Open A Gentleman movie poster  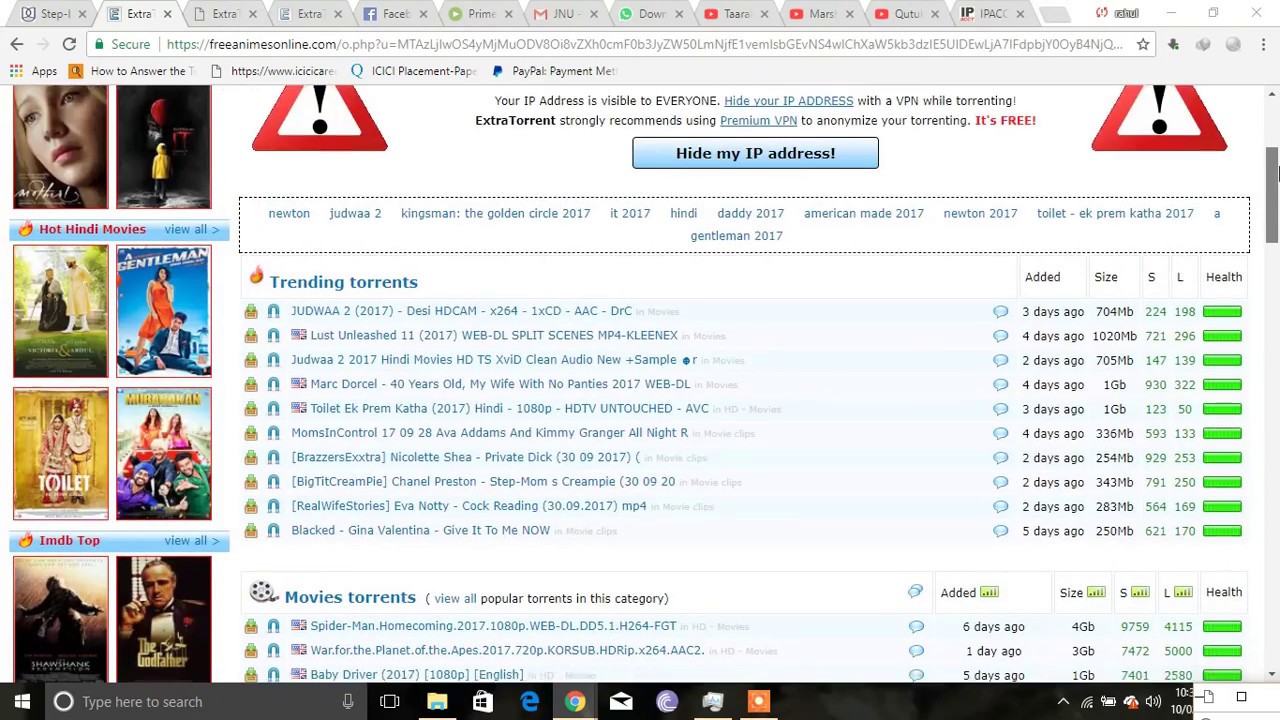(164, 312)
